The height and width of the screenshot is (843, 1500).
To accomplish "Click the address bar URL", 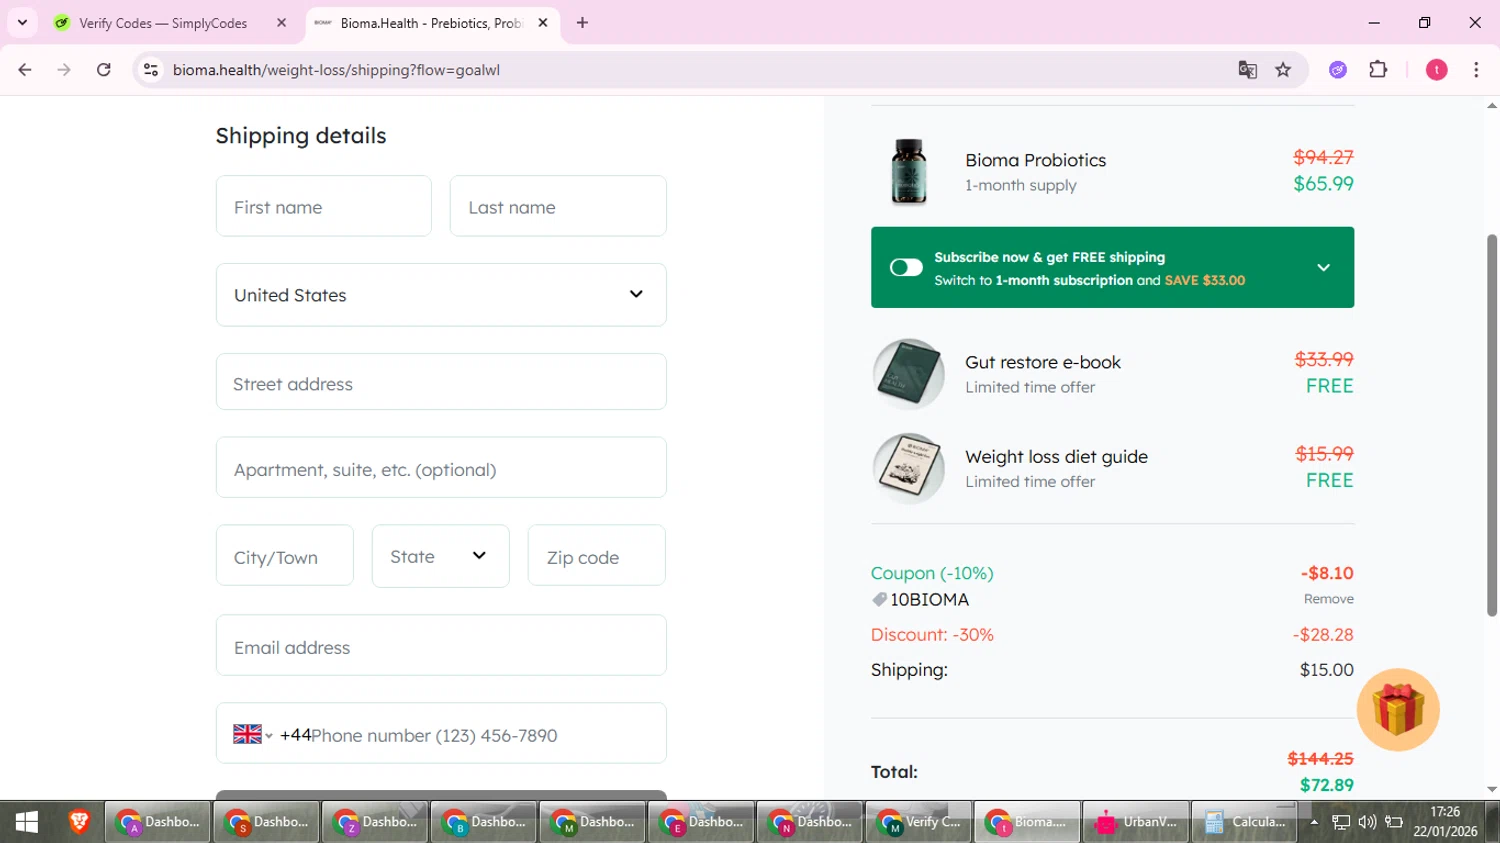I will pyautogui.click(x=336, y=70).
